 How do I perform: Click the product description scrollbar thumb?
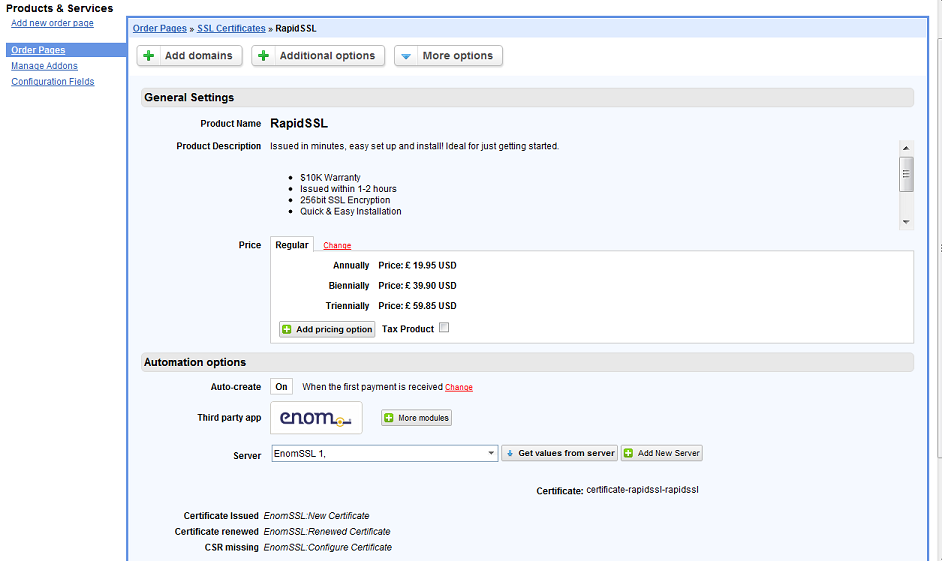tap(906, 174)
